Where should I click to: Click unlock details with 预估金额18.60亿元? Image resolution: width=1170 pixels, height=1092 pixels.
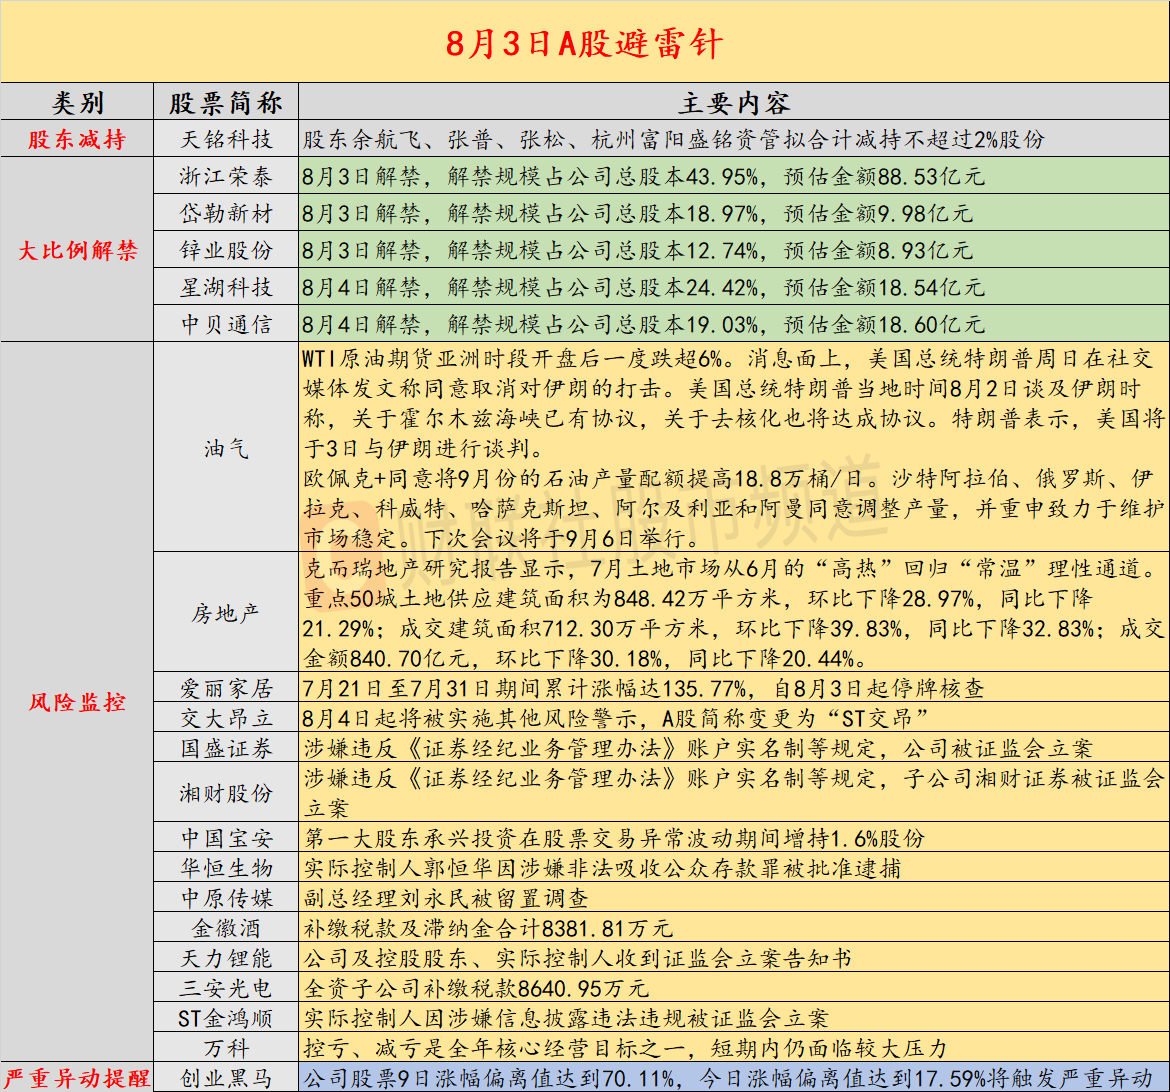[x=644, y=324]
